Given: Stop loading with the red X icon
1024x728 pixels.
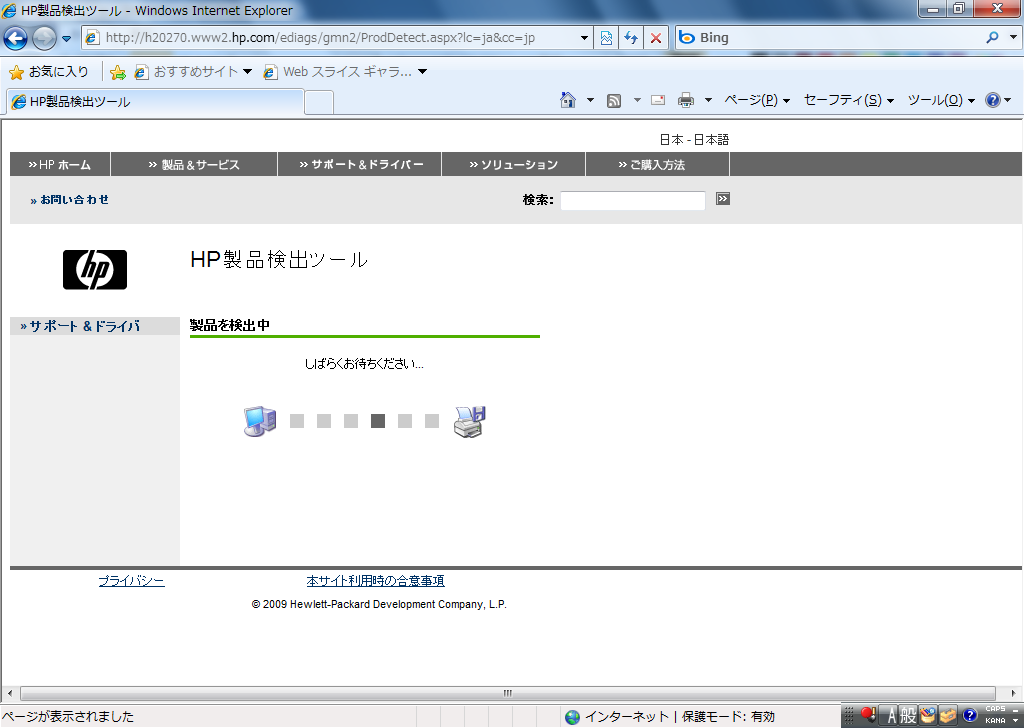Looking at the screenshot, I should pos(656,38).
